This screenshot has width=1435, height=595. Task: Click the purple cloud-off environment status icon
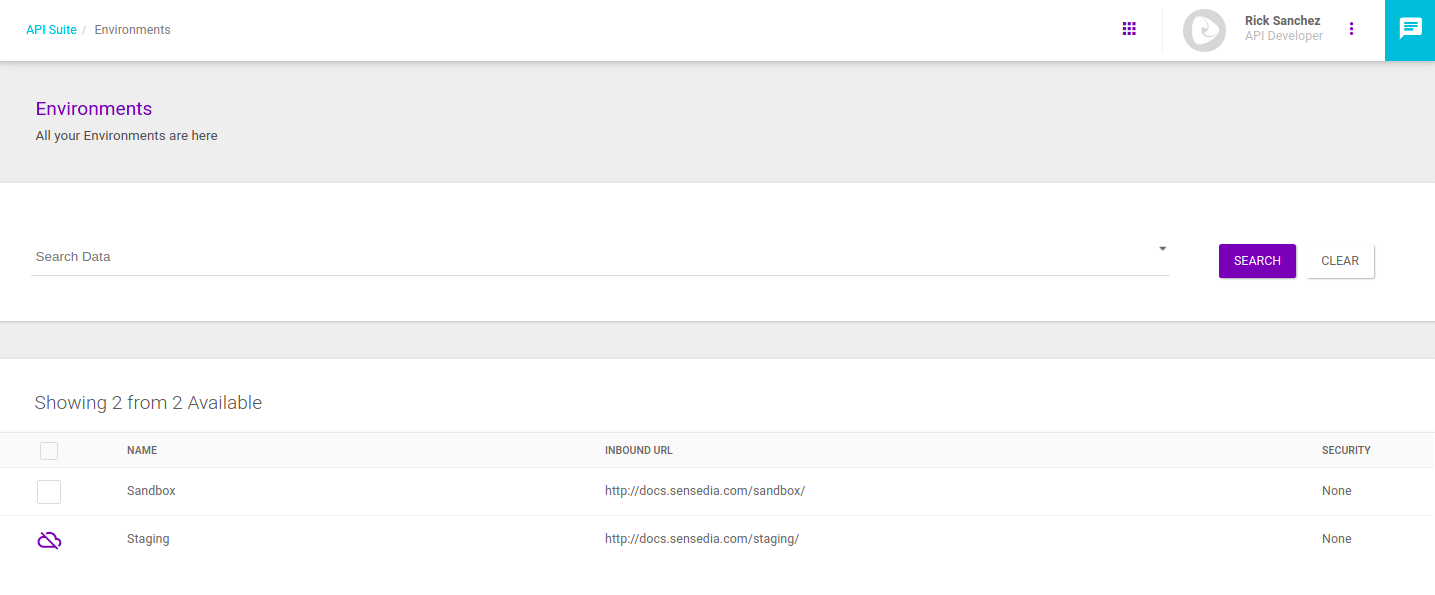tap(48, 539)
